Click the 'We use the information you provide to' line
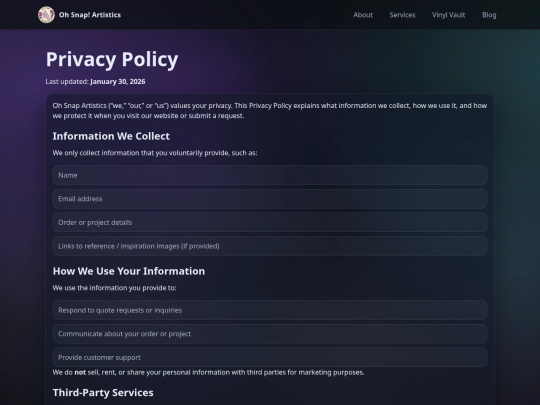540x405 pixels. point(114,288)
